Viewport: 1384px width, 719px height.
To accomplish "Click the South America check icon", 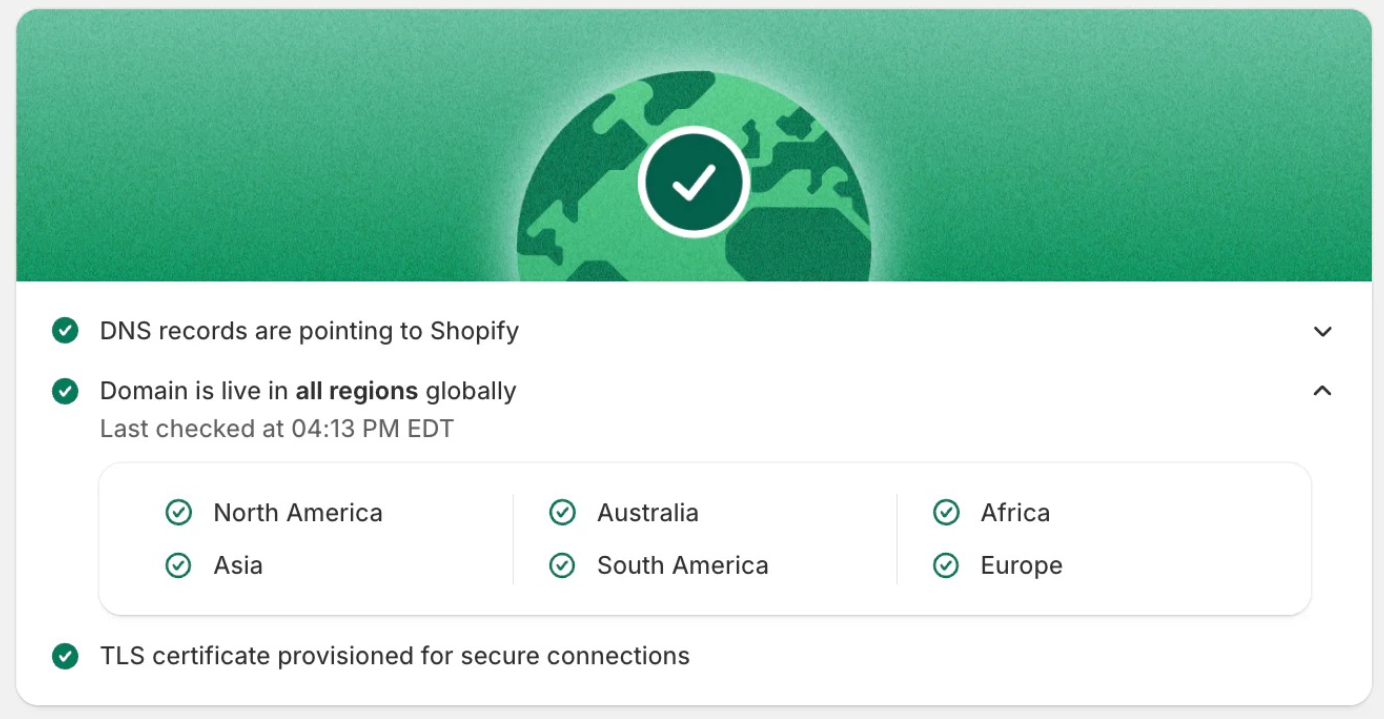I will (562, 566).
